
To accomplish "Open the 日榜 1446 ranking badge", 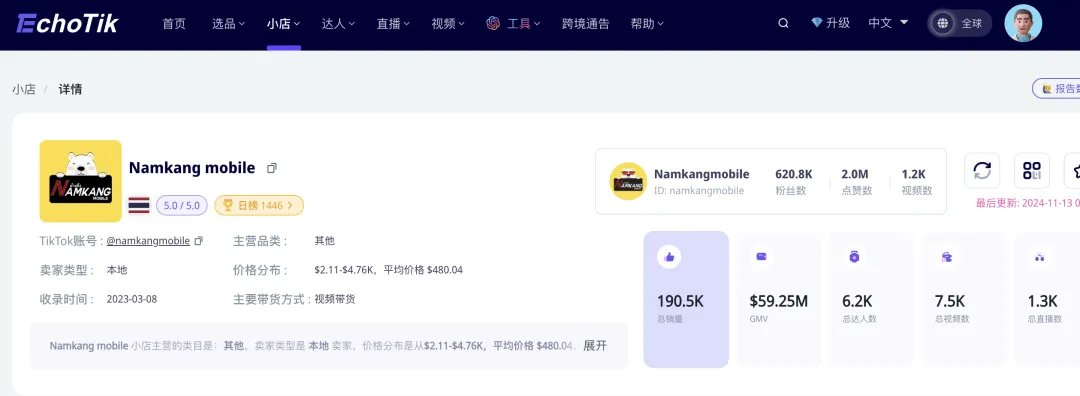I will [259, 205].
